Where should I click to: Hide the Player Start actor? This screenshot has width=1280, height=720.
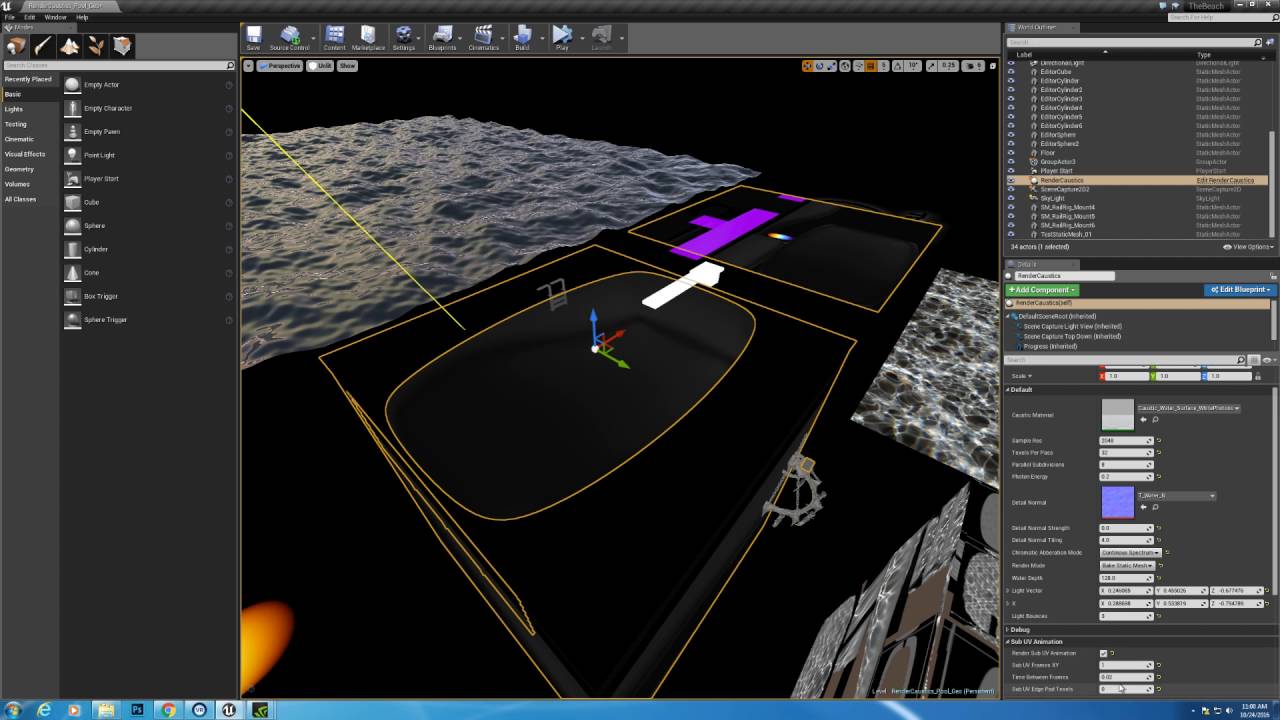[1011, 171]
